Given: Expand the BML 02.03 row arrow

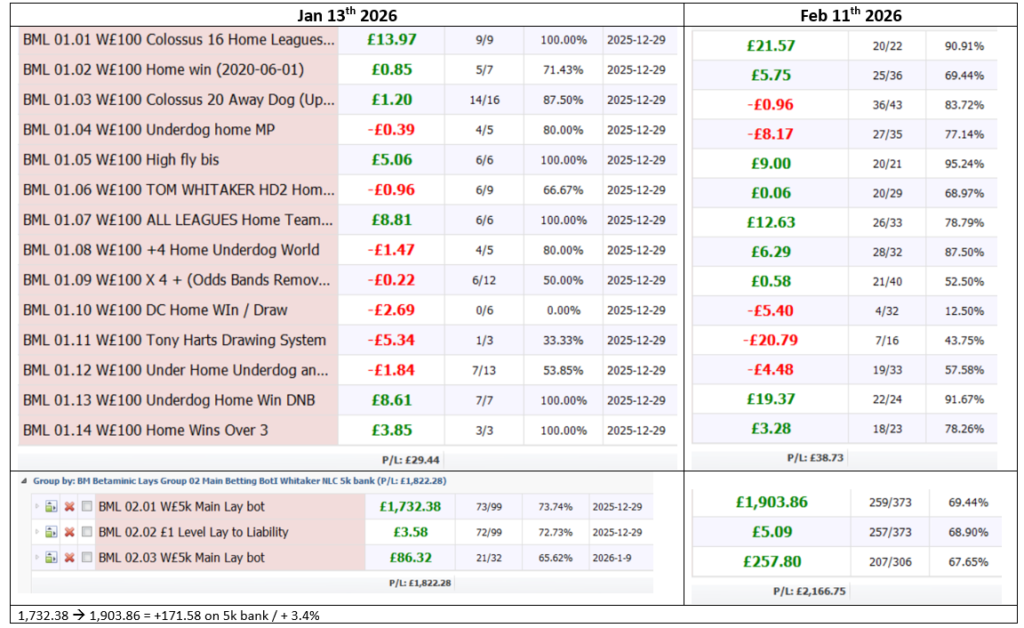Looking at the screenshot, I should [x=38, y=558].
